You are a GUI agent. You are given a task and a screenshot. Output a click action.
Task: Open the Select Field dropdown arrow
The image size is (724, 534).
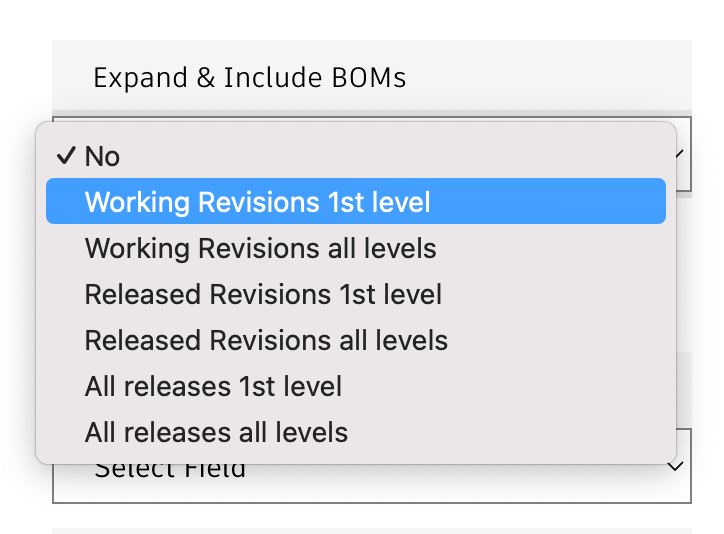coord(676,467)
